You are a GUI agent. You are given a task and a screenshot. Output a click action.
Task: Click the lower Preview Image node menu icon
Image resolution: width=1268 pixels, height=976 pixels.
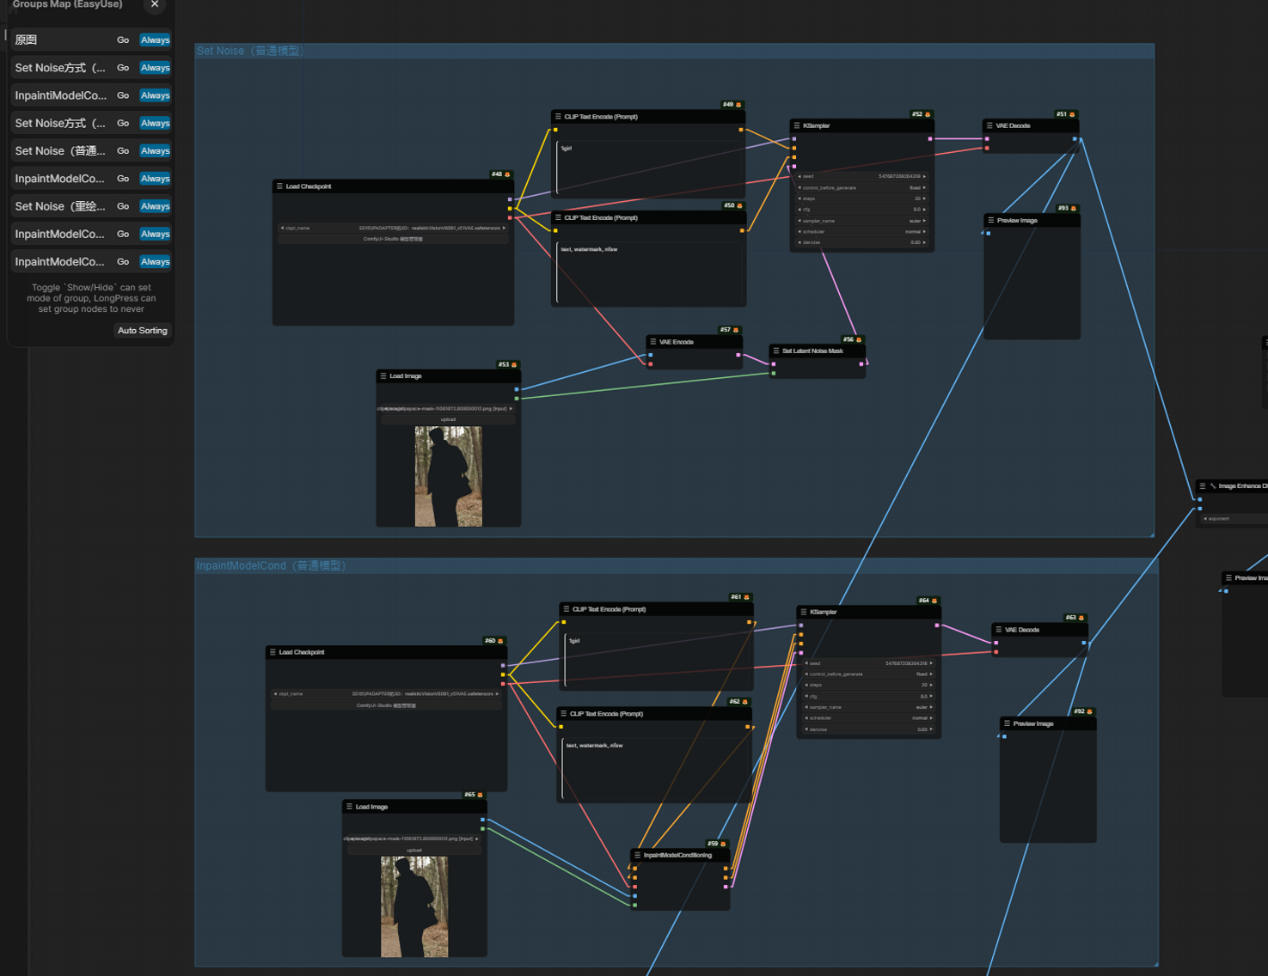point(1006,723)
